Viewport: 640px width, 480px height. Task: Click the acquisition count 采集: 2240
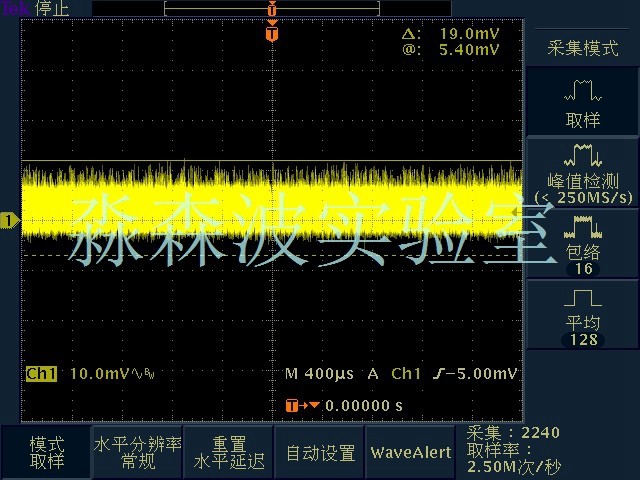(513, 432)
